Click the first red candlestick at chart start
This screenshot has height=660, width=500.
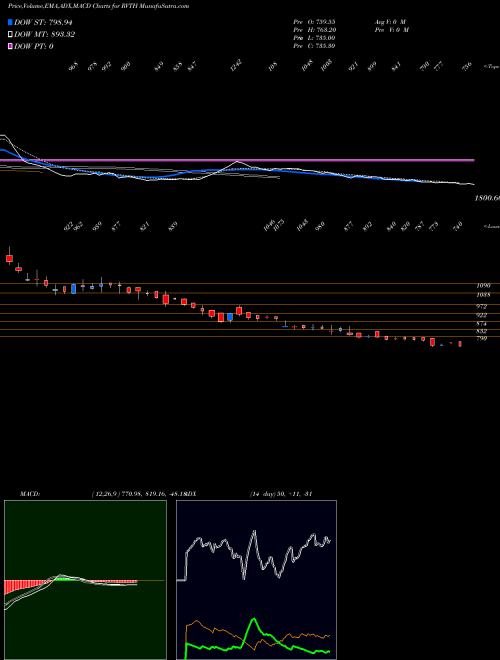coord(9,258)
